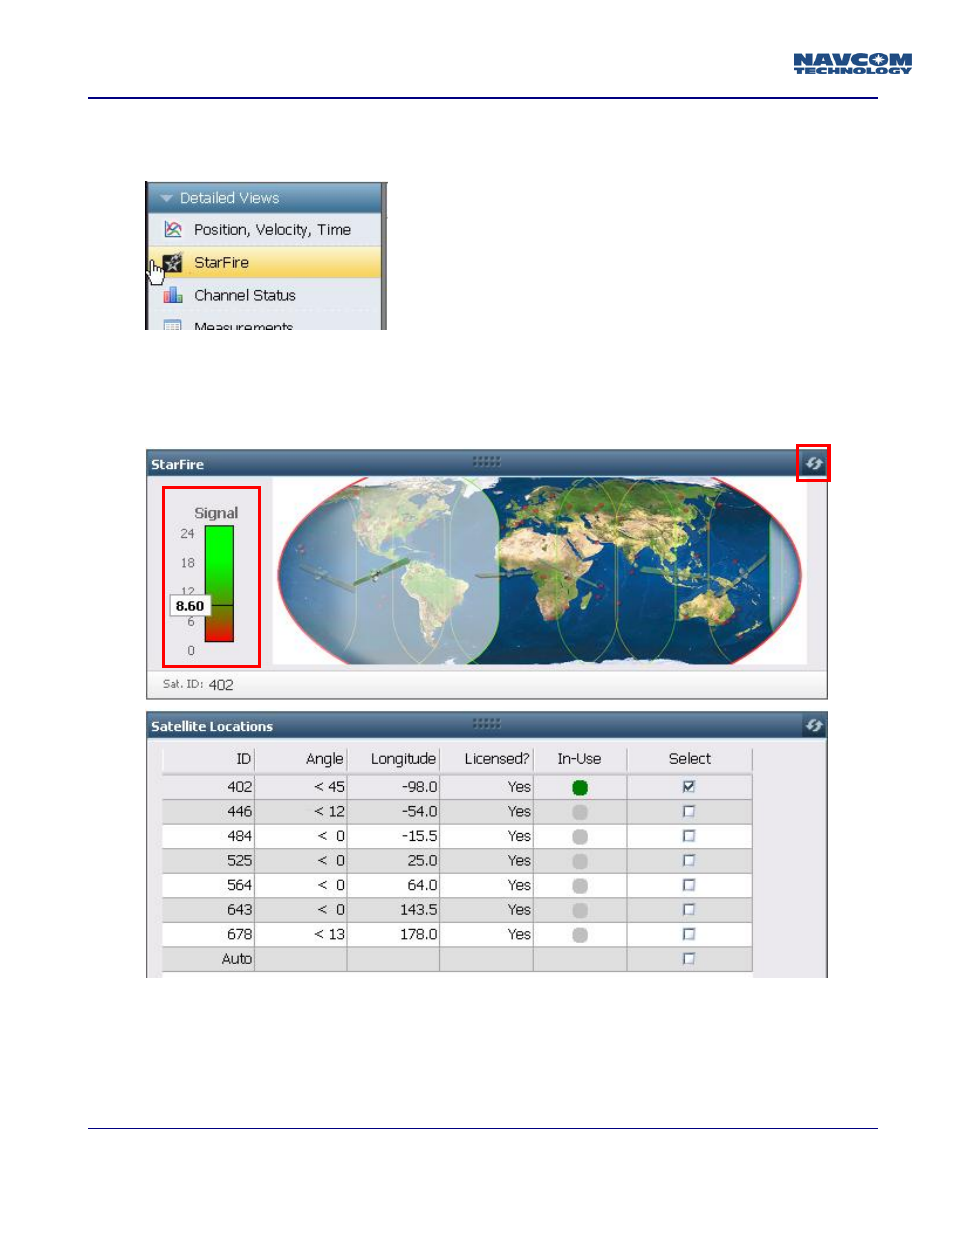The width and height of the screenshot is (954, 1235).
Task: Click the Select column header
Action: tap(690, 759)
